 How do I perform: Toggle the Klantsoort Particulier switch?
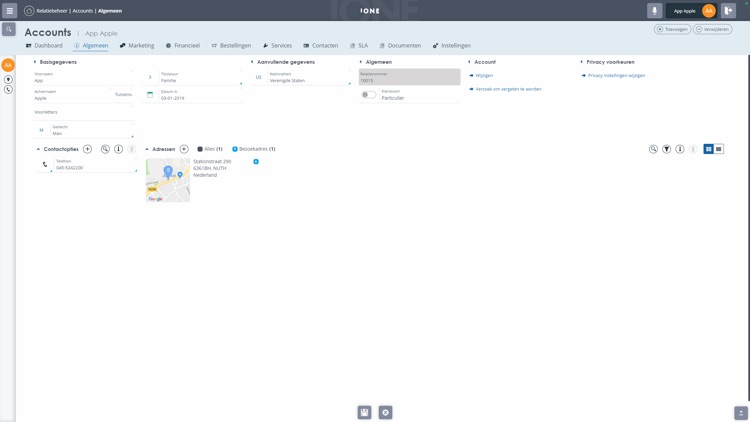(368, 95)
